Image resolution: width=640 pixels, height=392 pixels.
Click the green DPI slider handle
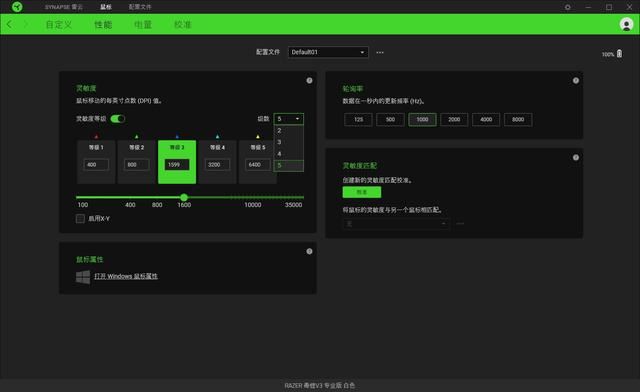184,197
